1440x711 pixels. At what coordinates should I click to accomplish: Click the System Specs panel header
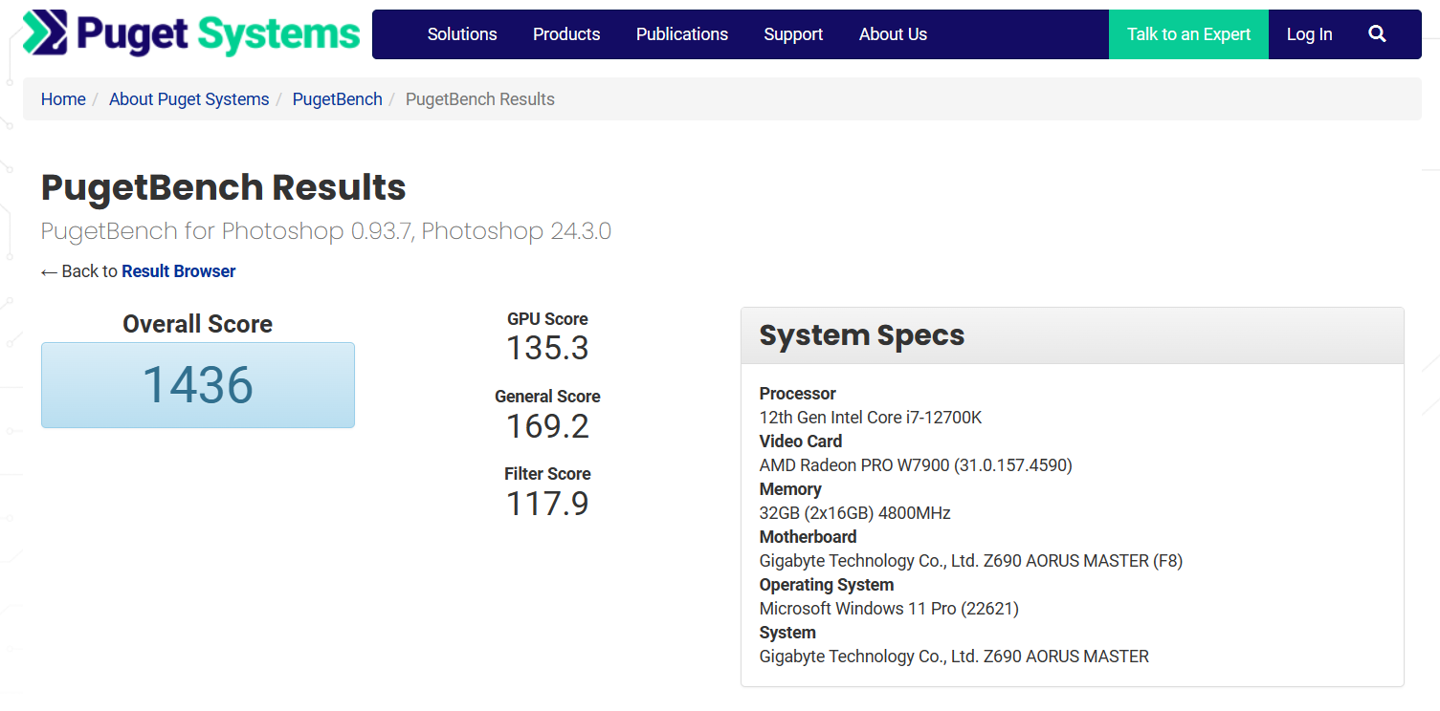pos(861,335)
